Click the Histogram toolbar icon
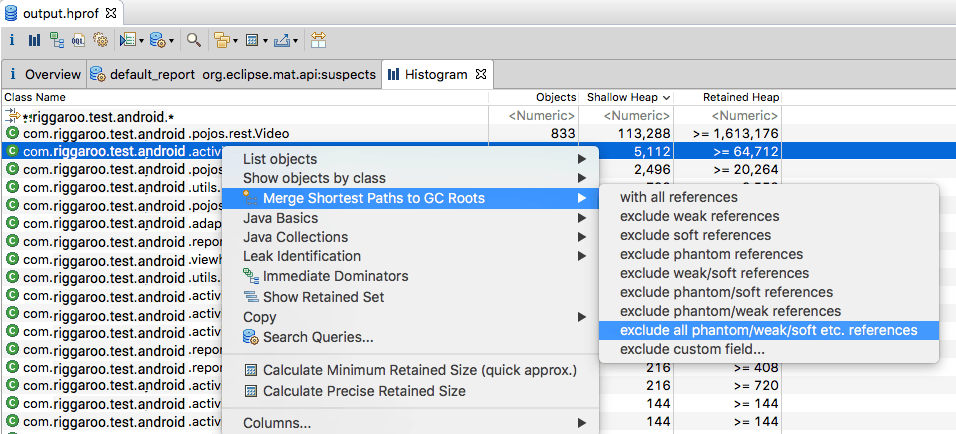The width and height of the screenshot is (956, 434). (35, 40)
